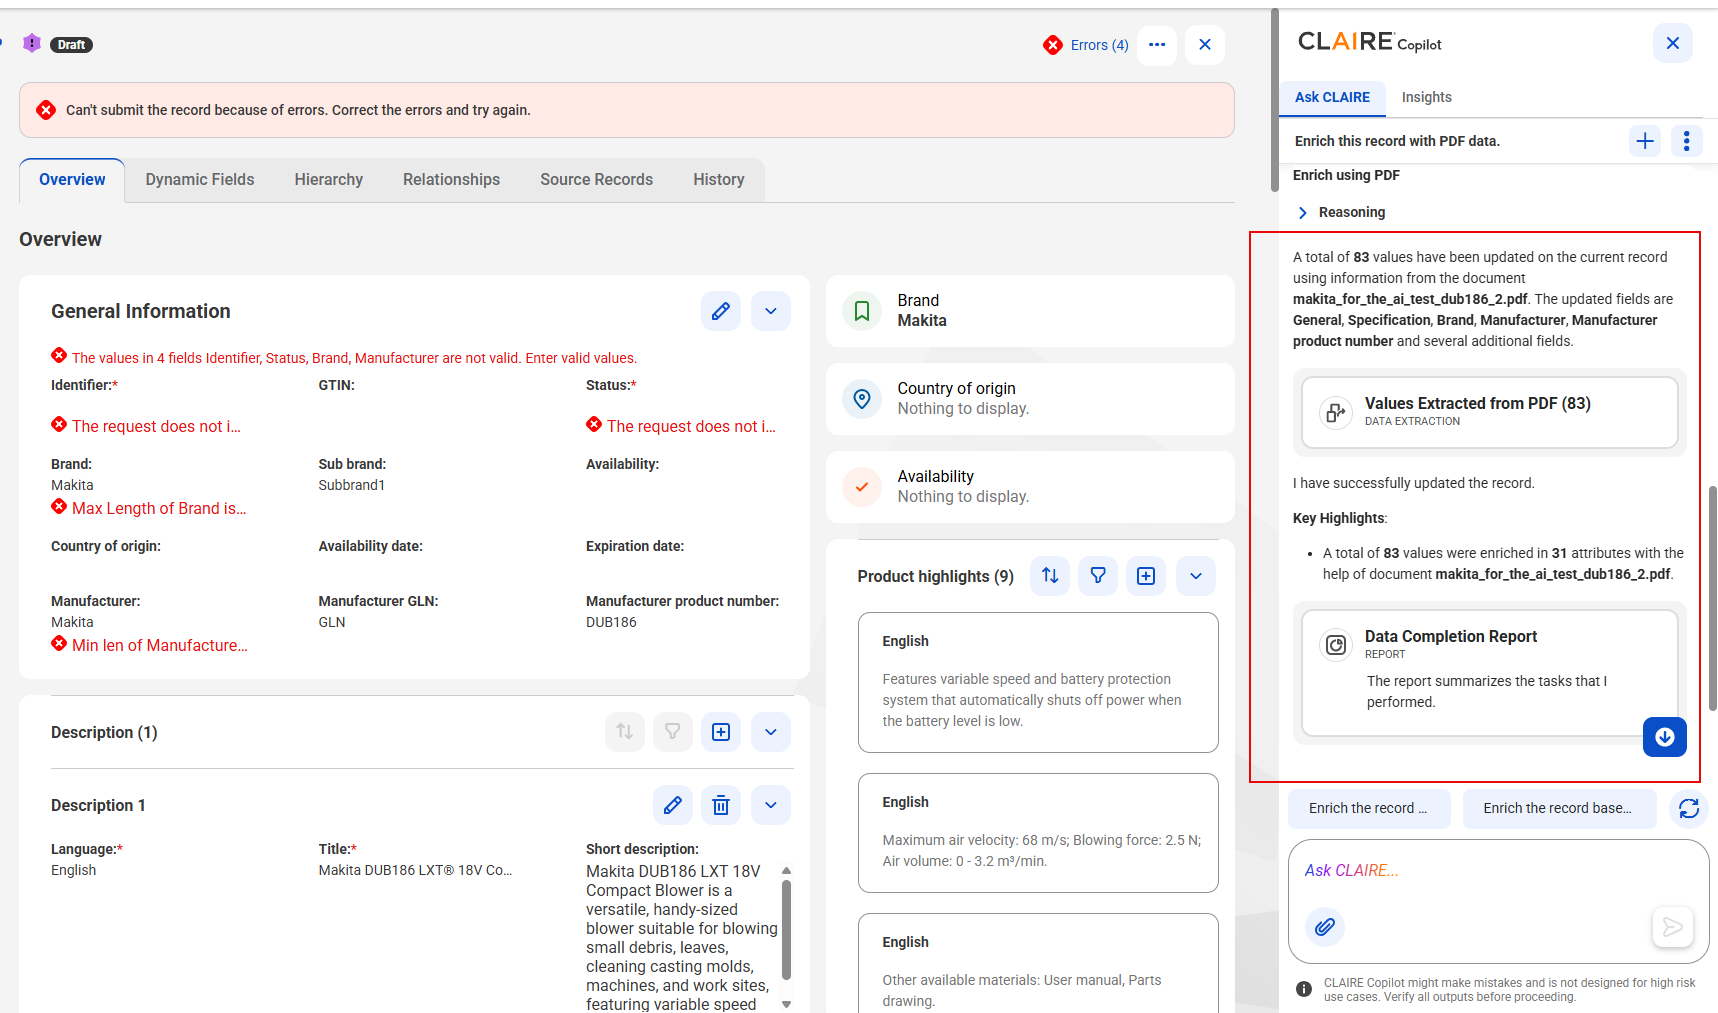The height and width of the screenshot is (1013, 1718).
Task: Click the Sub brand value Subbrand1
Action: [351, 485]
